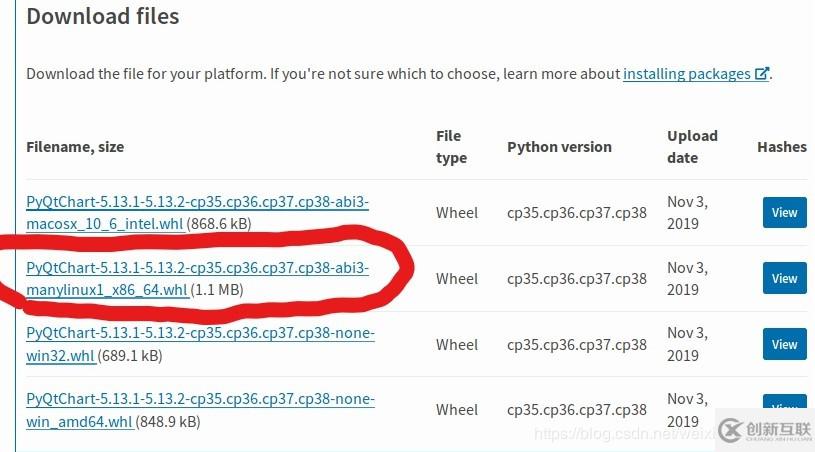Click the File type column header
815x452 pixels.
450,146
